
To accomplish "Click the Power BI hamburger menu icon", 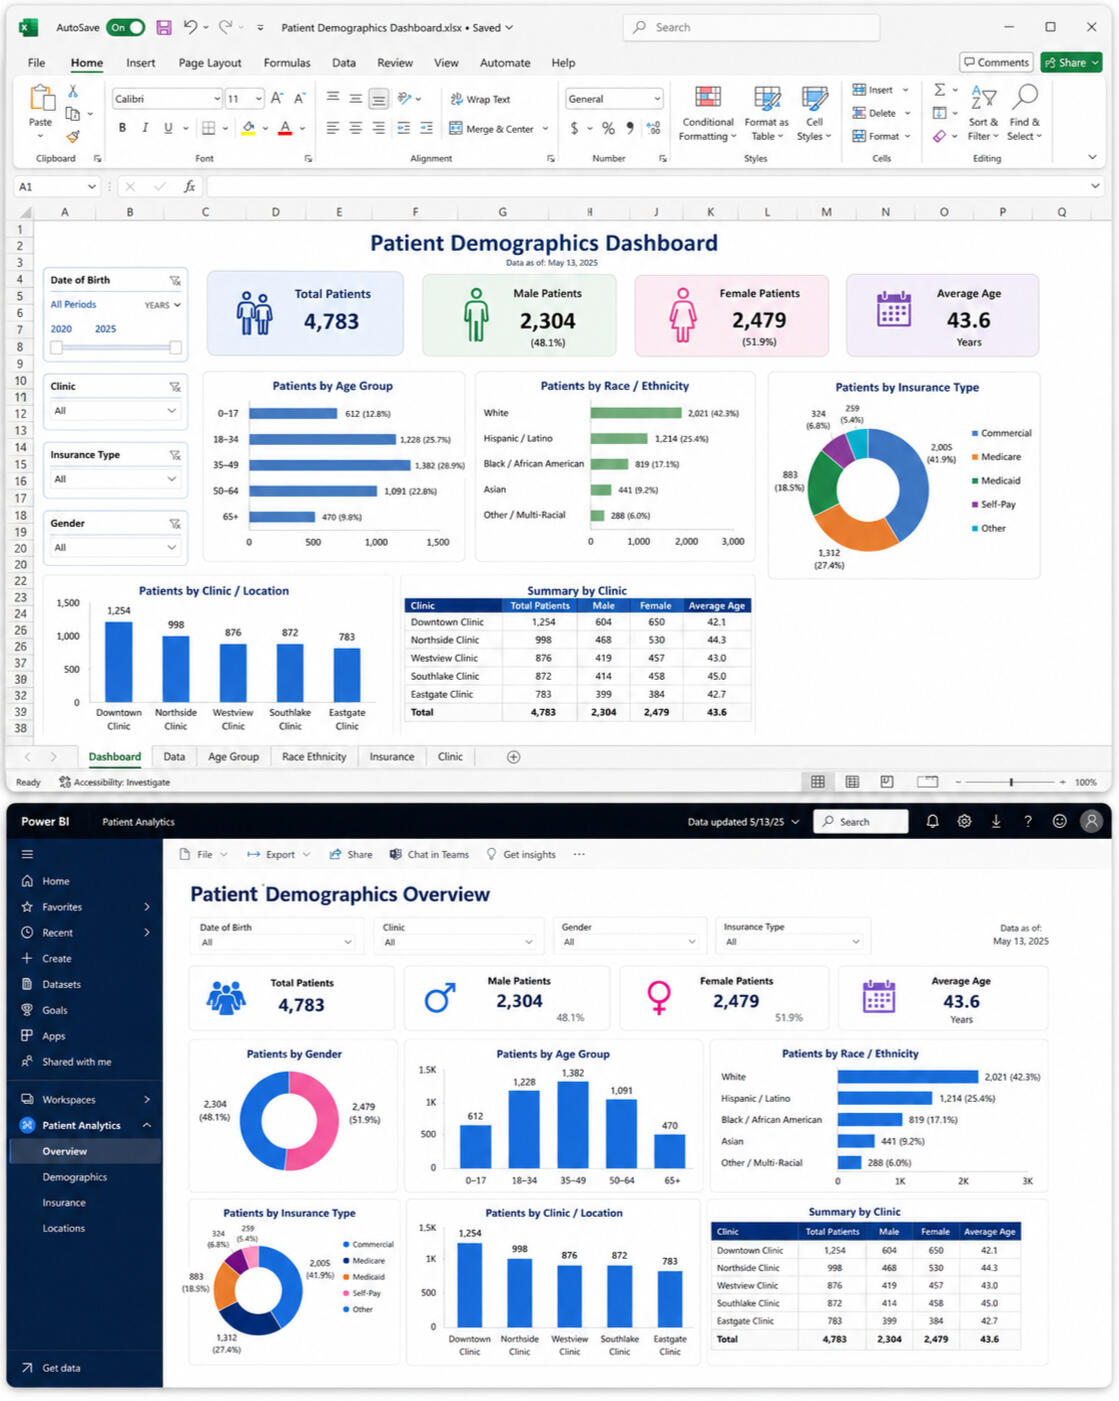I will [27, 854].
